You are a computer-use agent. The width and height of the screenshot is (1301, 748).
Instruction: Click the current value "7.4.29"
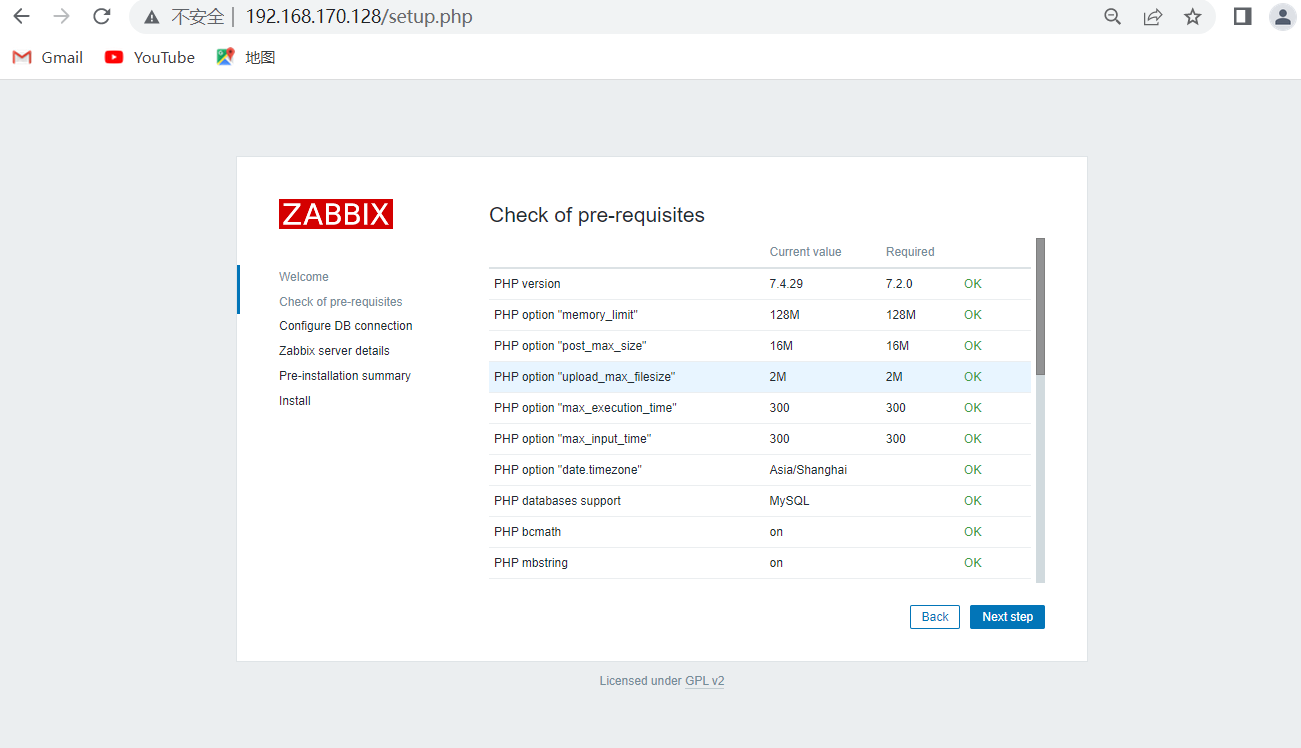pos(786,284)
